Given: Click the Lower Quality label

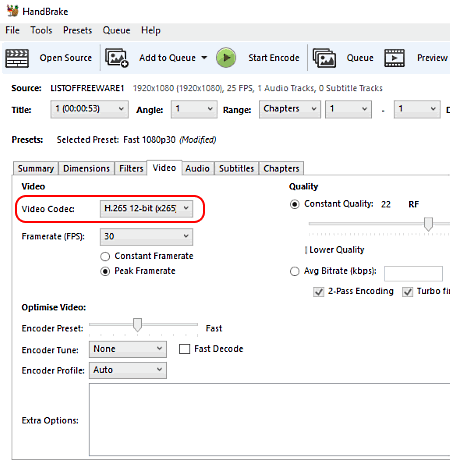Looking at the screenshot, I should [337, 250].
